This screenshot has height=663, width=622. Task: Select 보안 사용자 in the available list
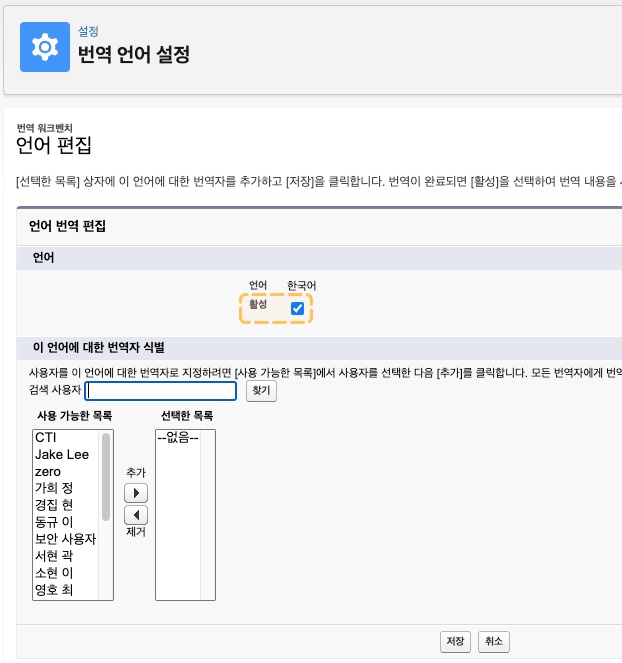click(x=66, y=539)
